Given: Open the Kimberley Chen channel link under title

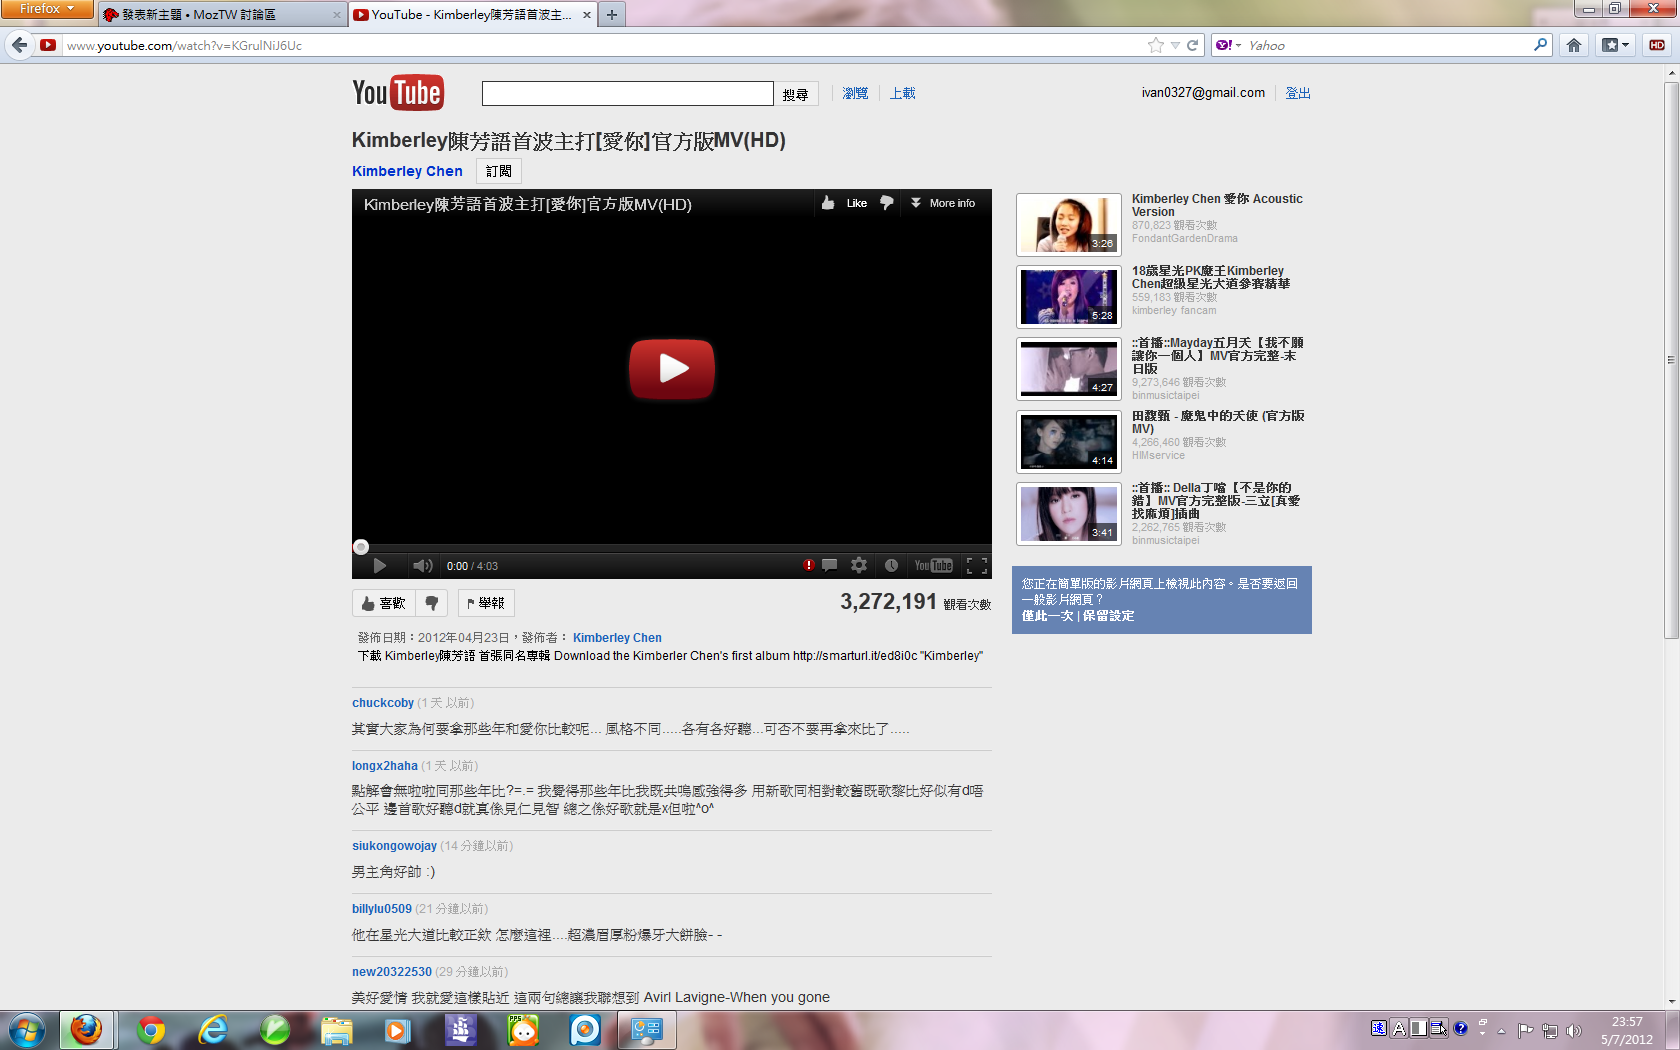Looking at the screenshot, I should 407,171.
